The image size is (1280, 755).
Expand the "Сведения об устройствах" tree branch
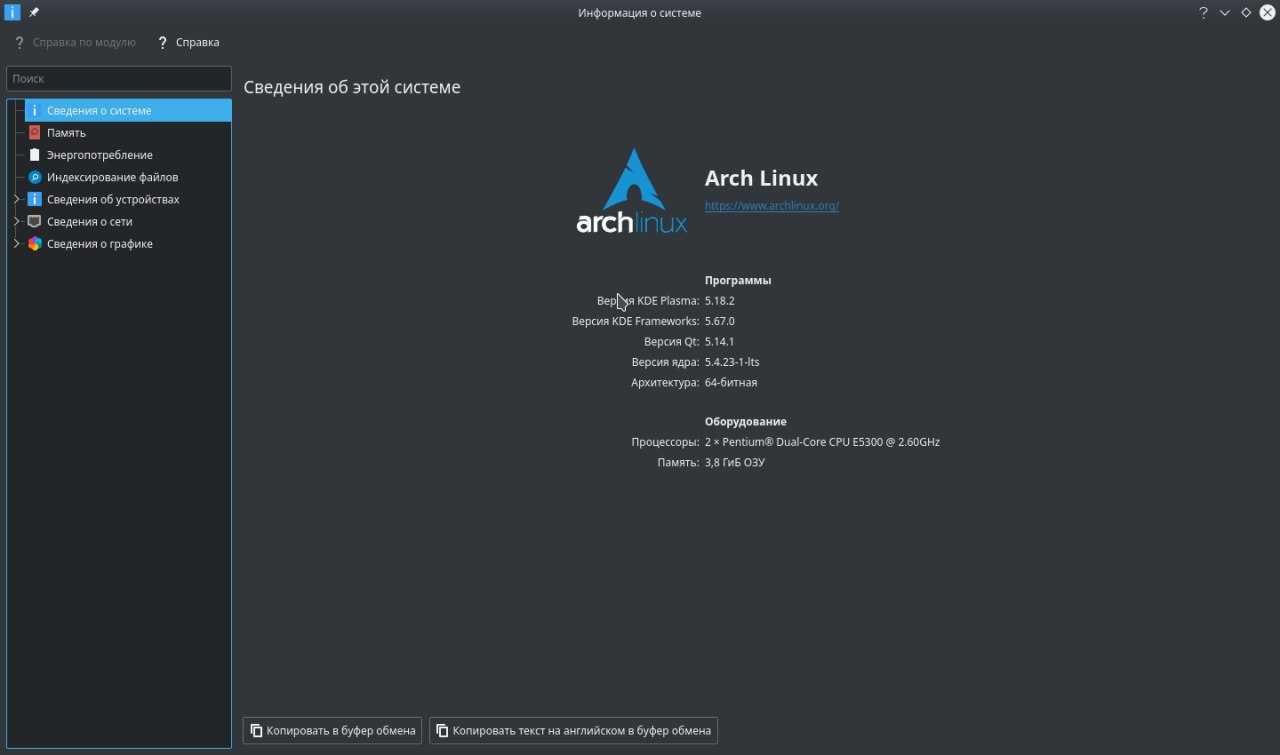coord(16,199)
